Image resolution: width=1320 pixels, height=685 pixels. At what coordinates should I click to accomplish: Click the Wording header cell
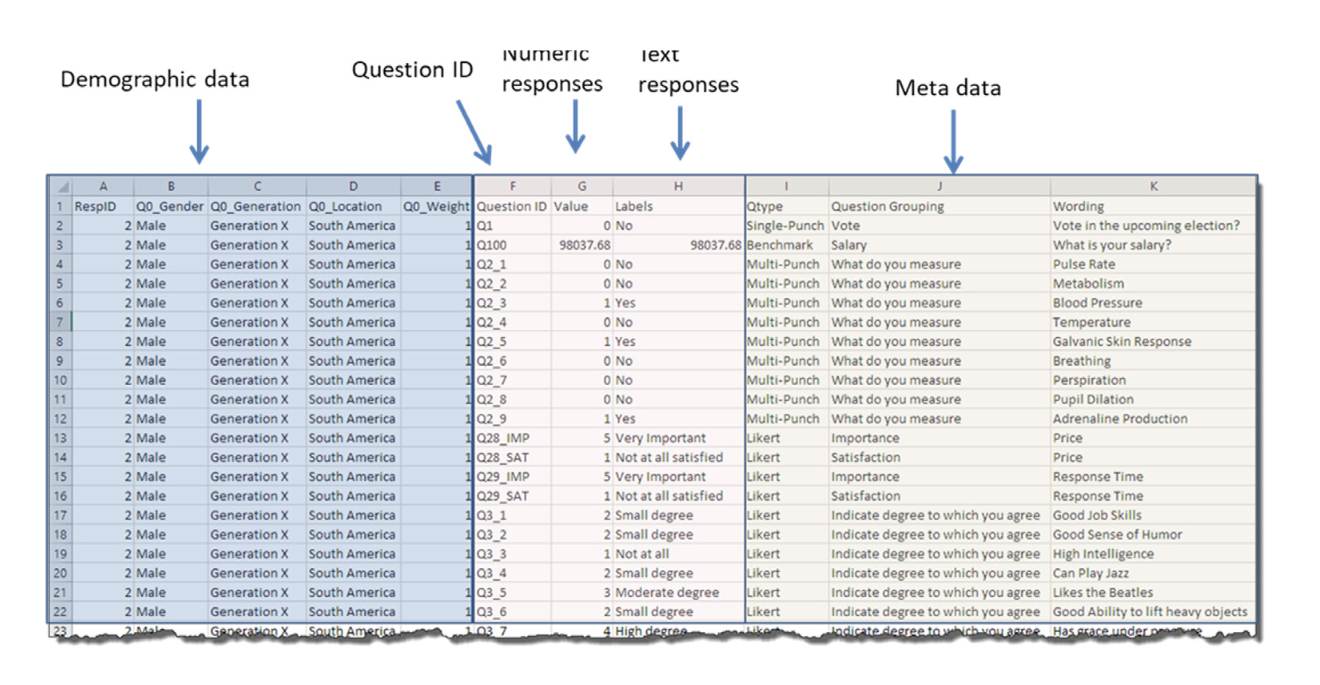point(1153,206)
